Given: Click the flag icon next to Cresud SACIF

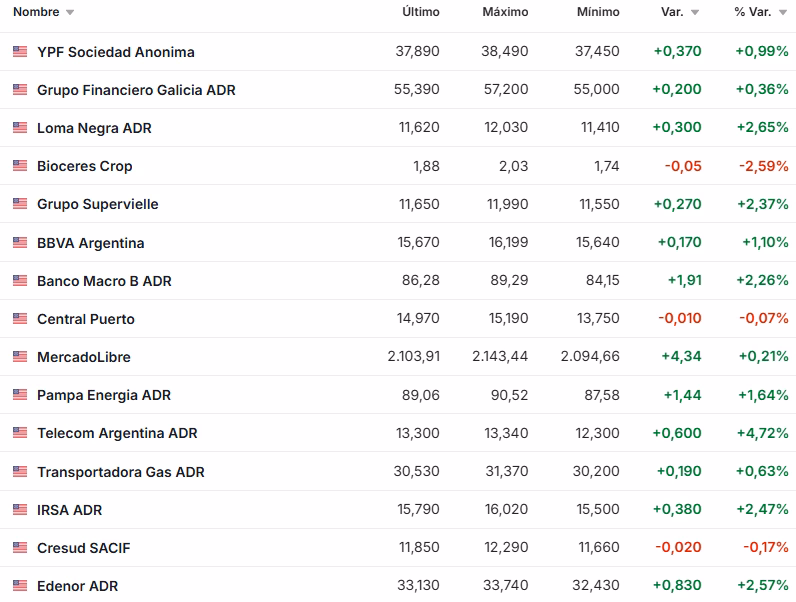Looking at the screenshot, I should click(x=20, y=548).
